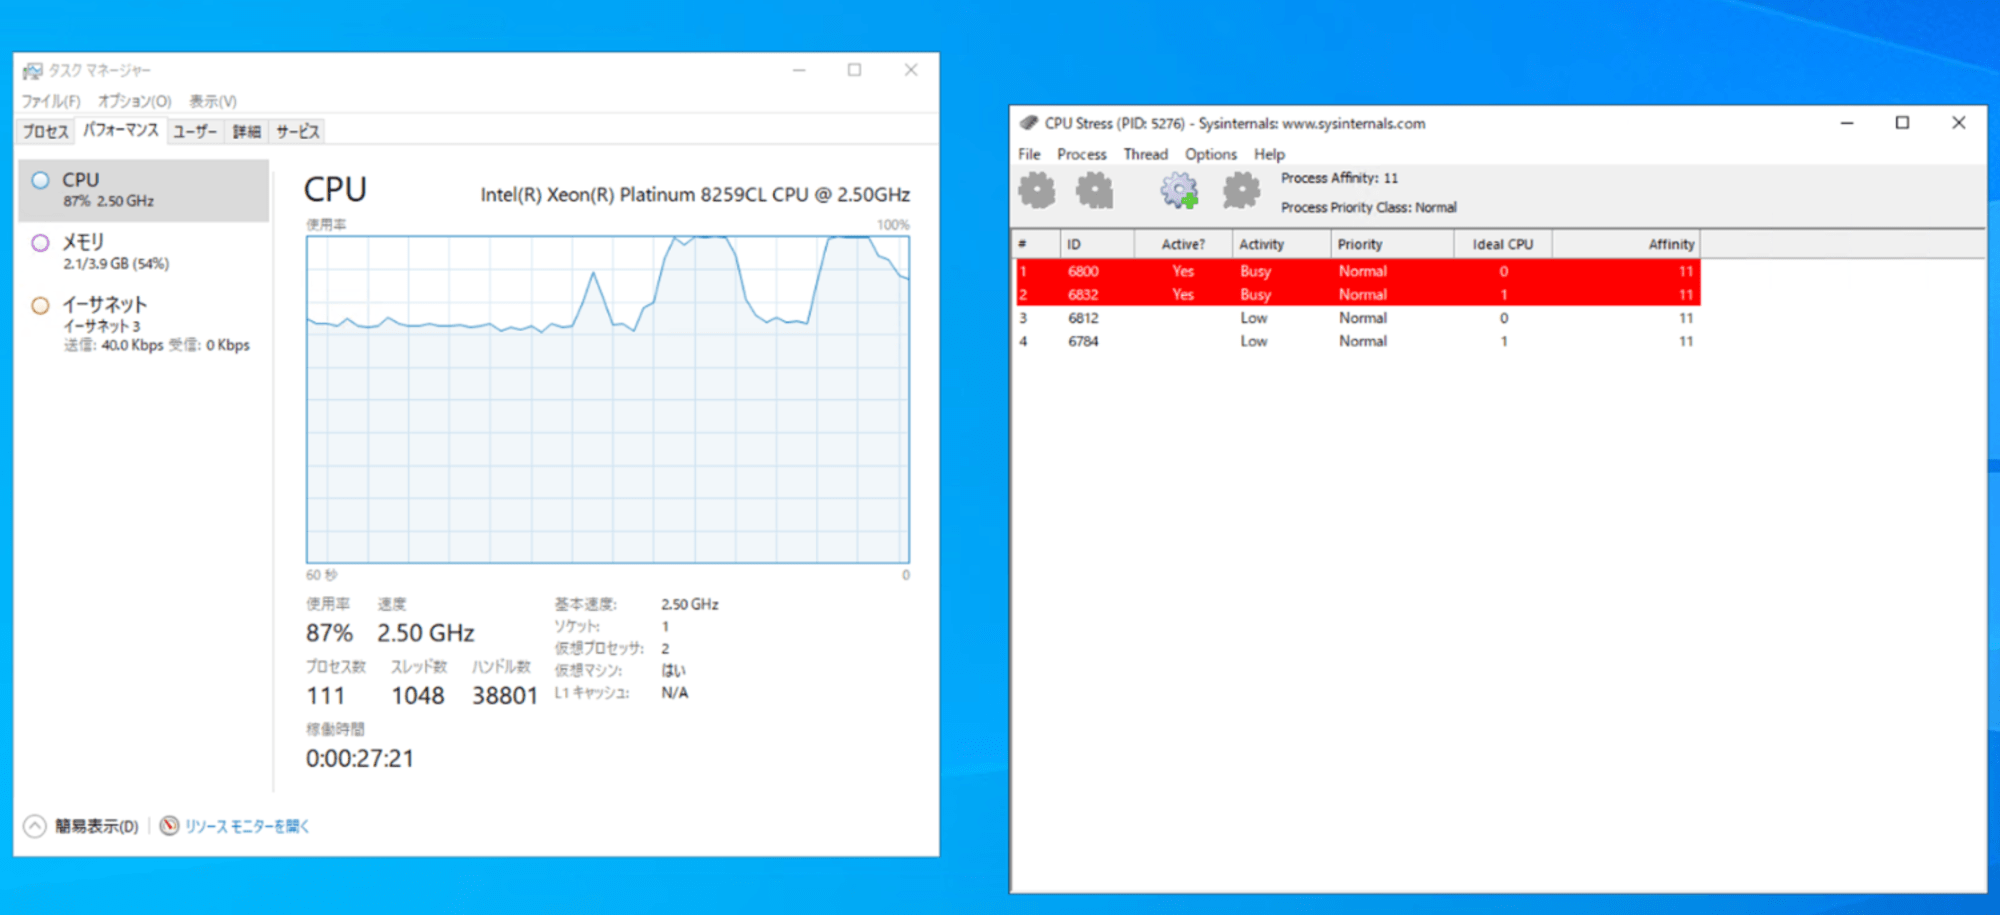
Task: Sort by Priority column header
Action: click(1392, 244)
